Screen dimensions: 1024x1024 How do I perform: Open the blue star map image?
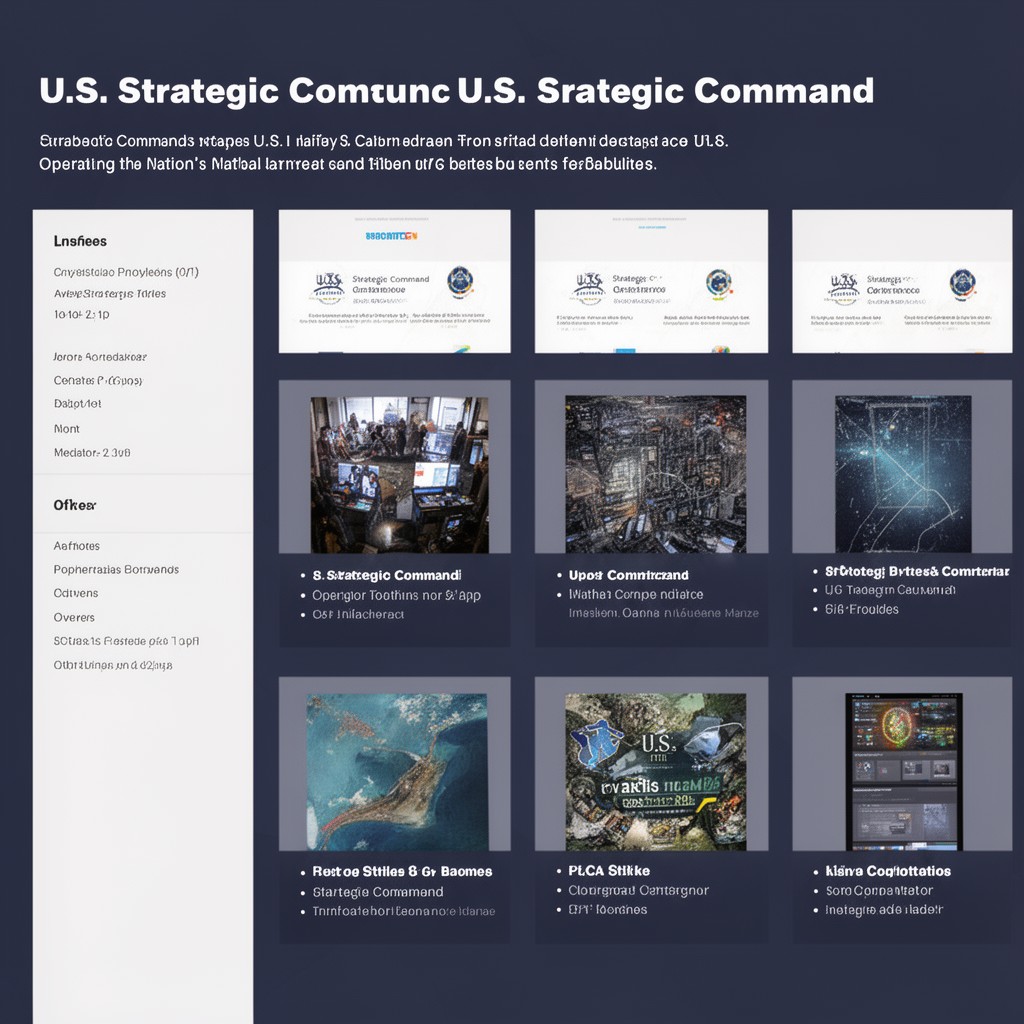click(x=903, y=474)
